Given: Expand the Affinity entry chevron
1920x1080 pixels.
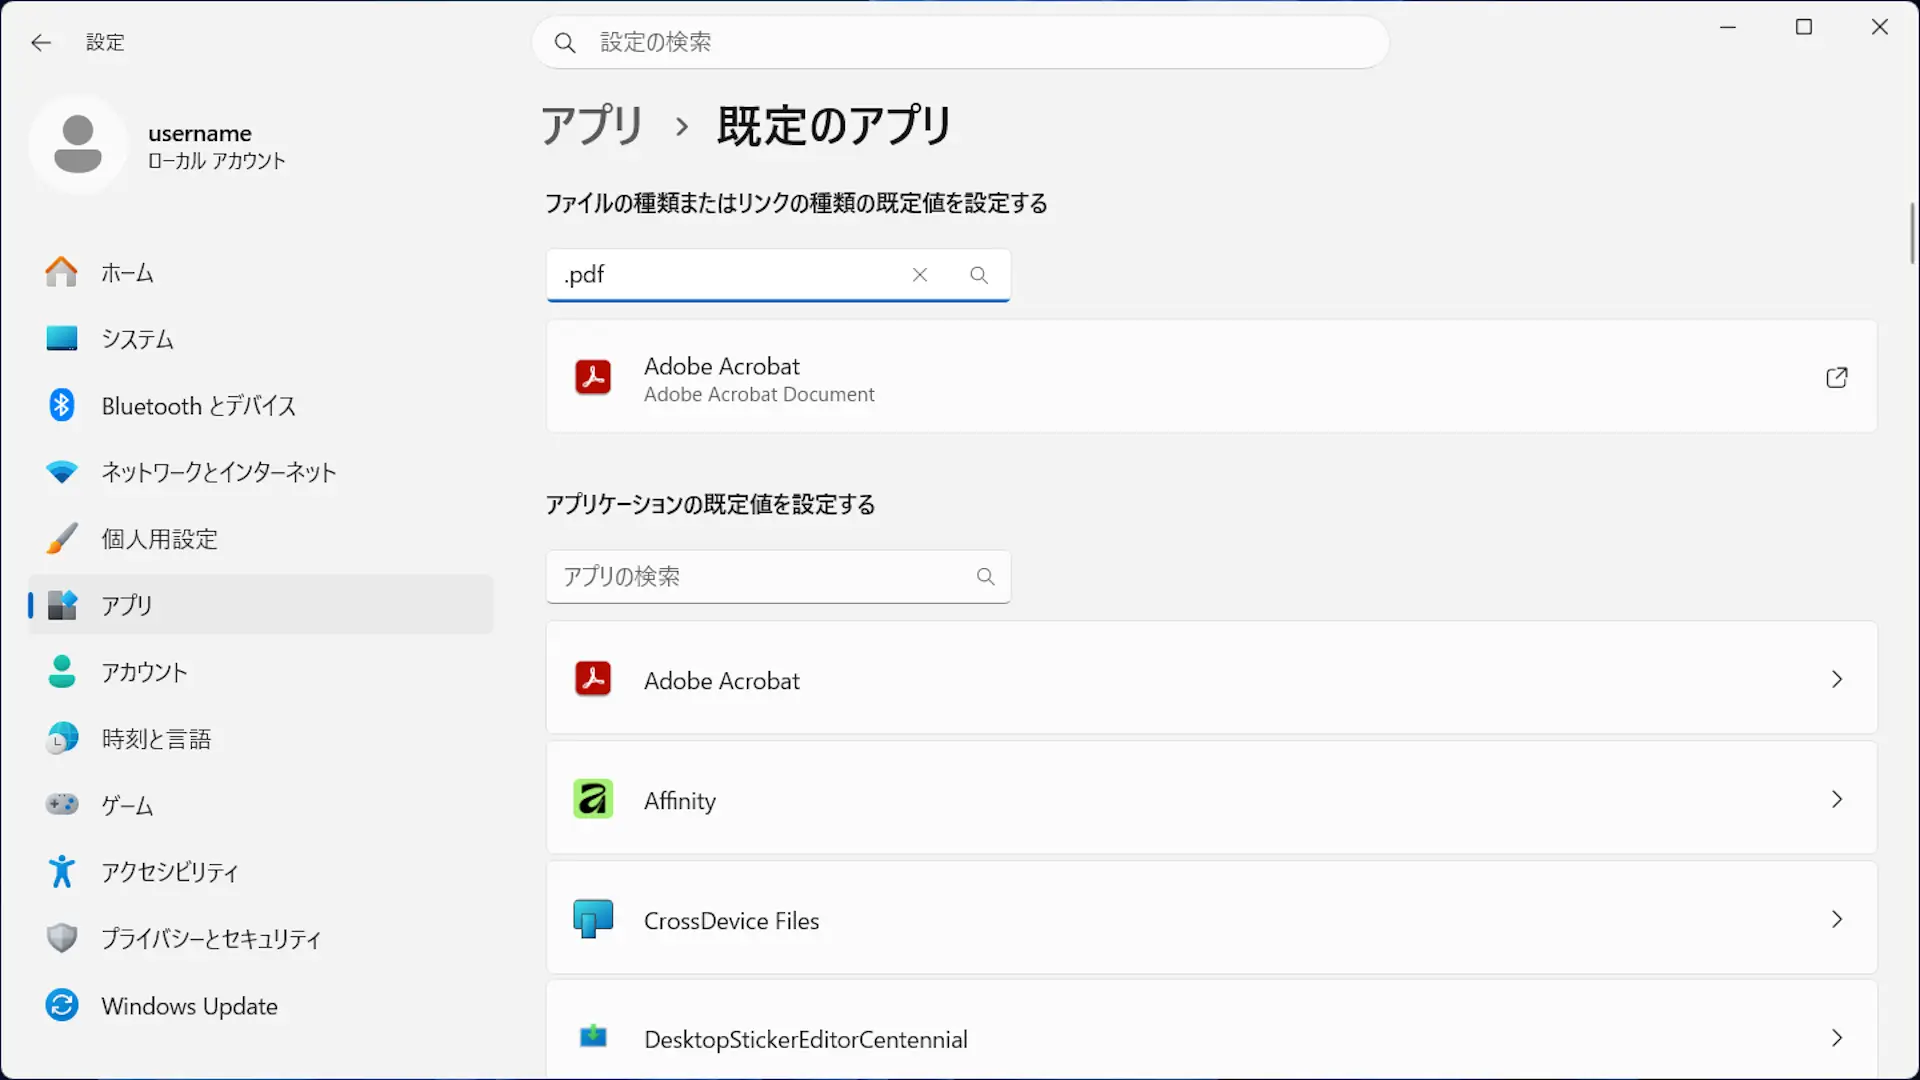Looking at the screenshot, I should (1837, 799).
